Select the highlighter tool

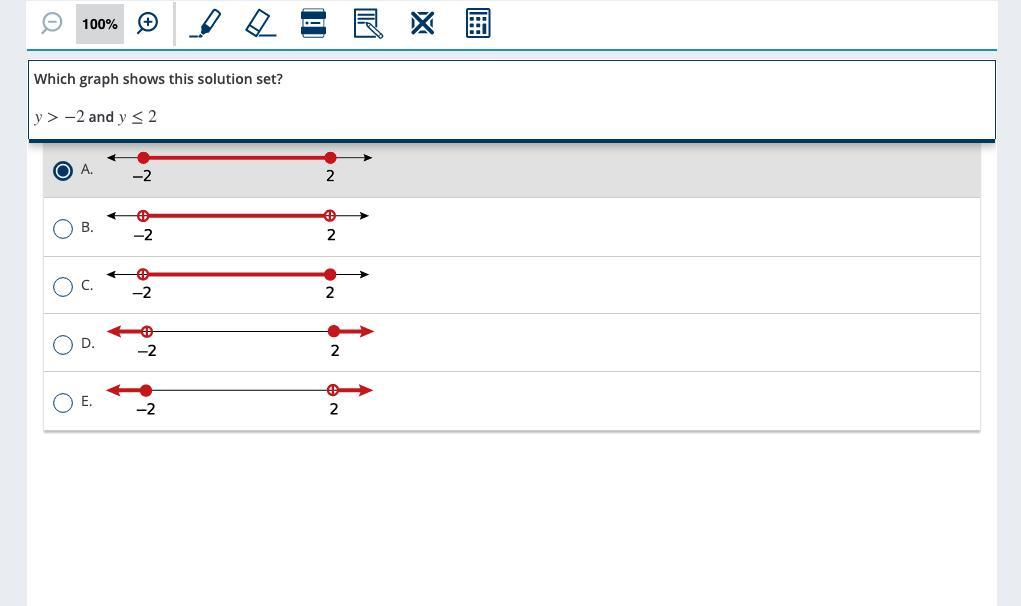pyautogui.click(x=205, y=23)
